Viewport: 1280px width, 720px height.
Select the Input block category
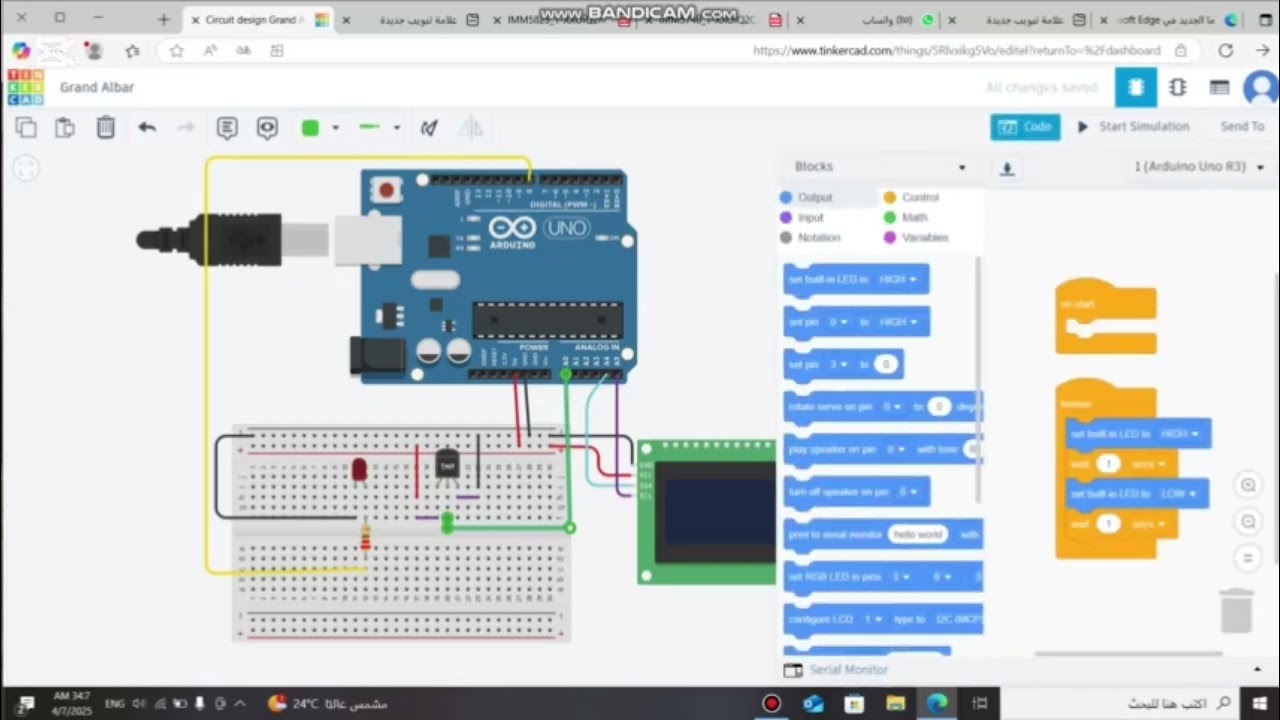tap(802, 217)
